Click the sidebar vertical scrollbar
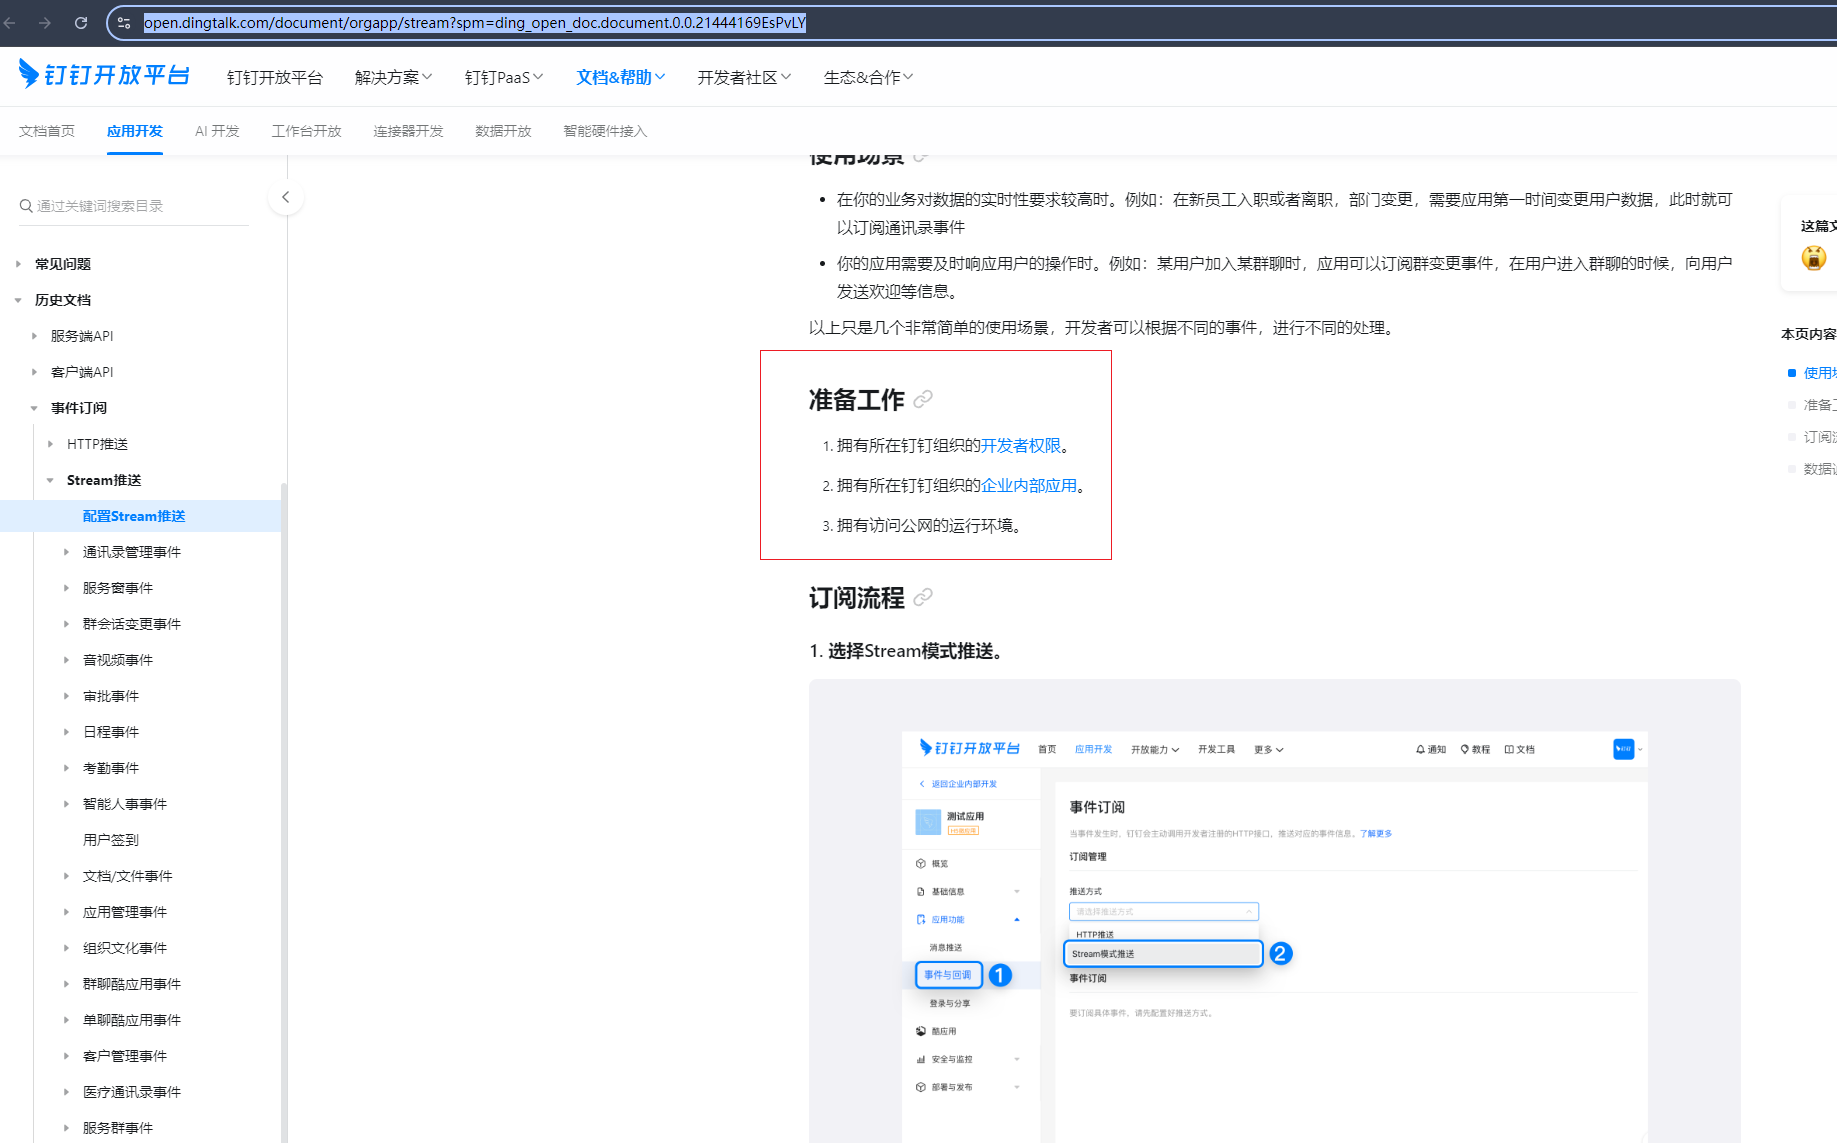 pyautogui.click(x=284, y=812)
